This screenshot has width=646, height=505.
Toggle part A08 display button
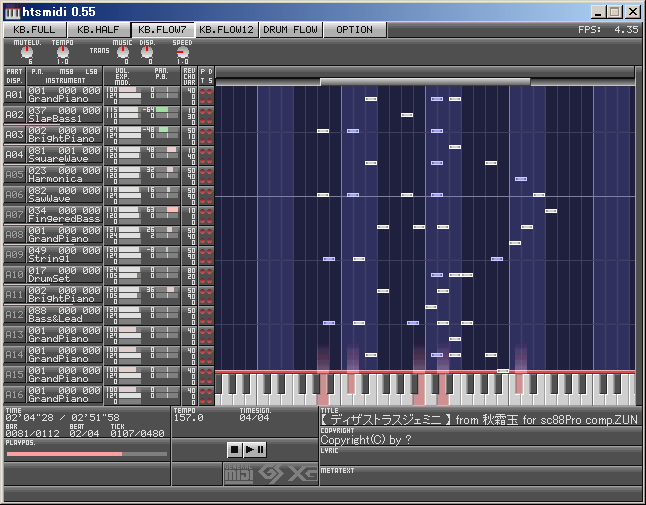click(14, 234)
